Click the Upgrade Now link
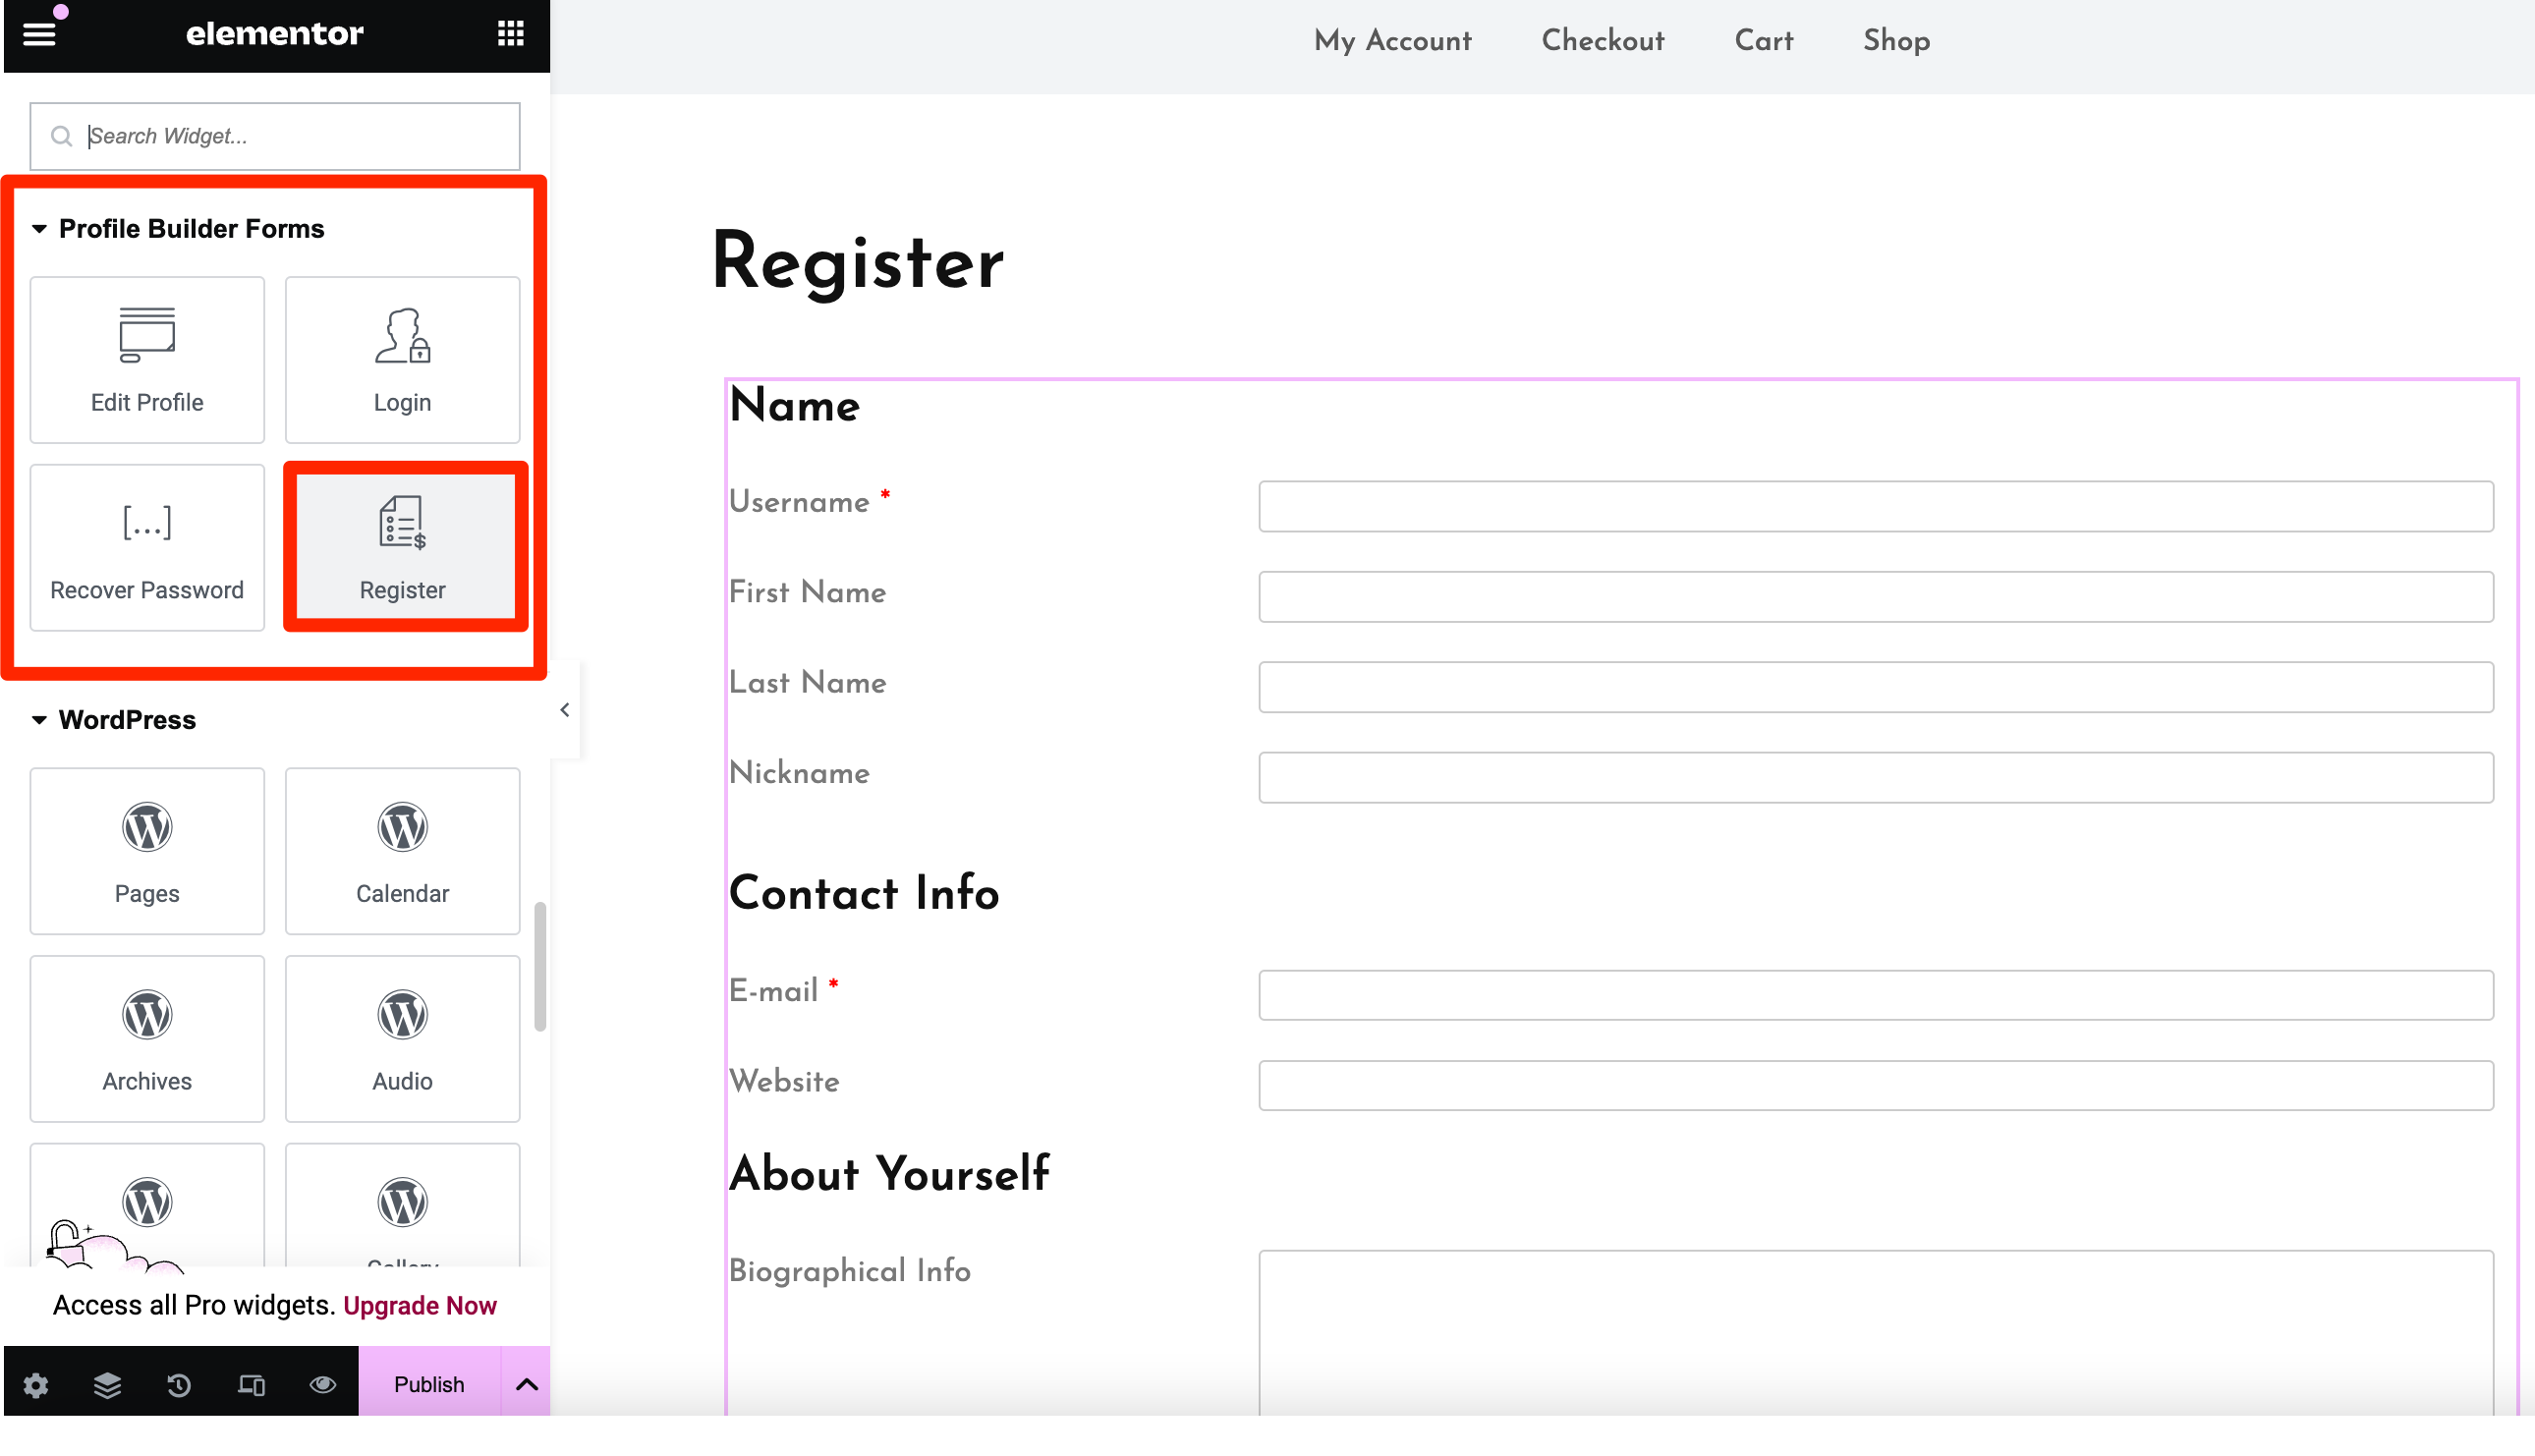This screenshot has height=1456, width=2535. point(420,1305)
